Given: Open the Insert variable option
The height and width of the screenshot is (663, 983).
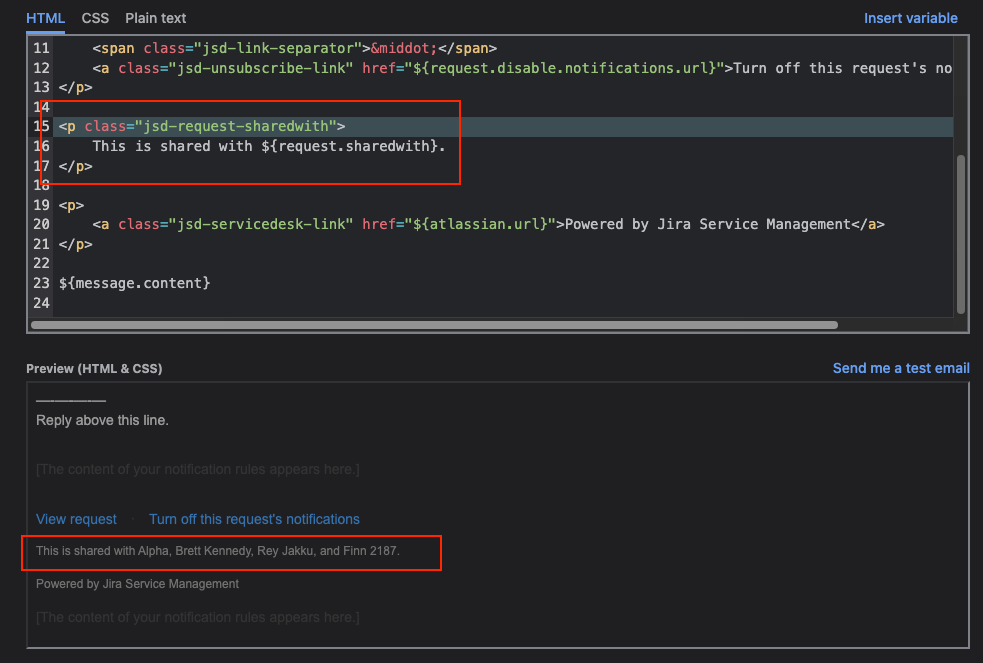Looking at the screenshot, I should pyautogui.click(x=911, y=18).
